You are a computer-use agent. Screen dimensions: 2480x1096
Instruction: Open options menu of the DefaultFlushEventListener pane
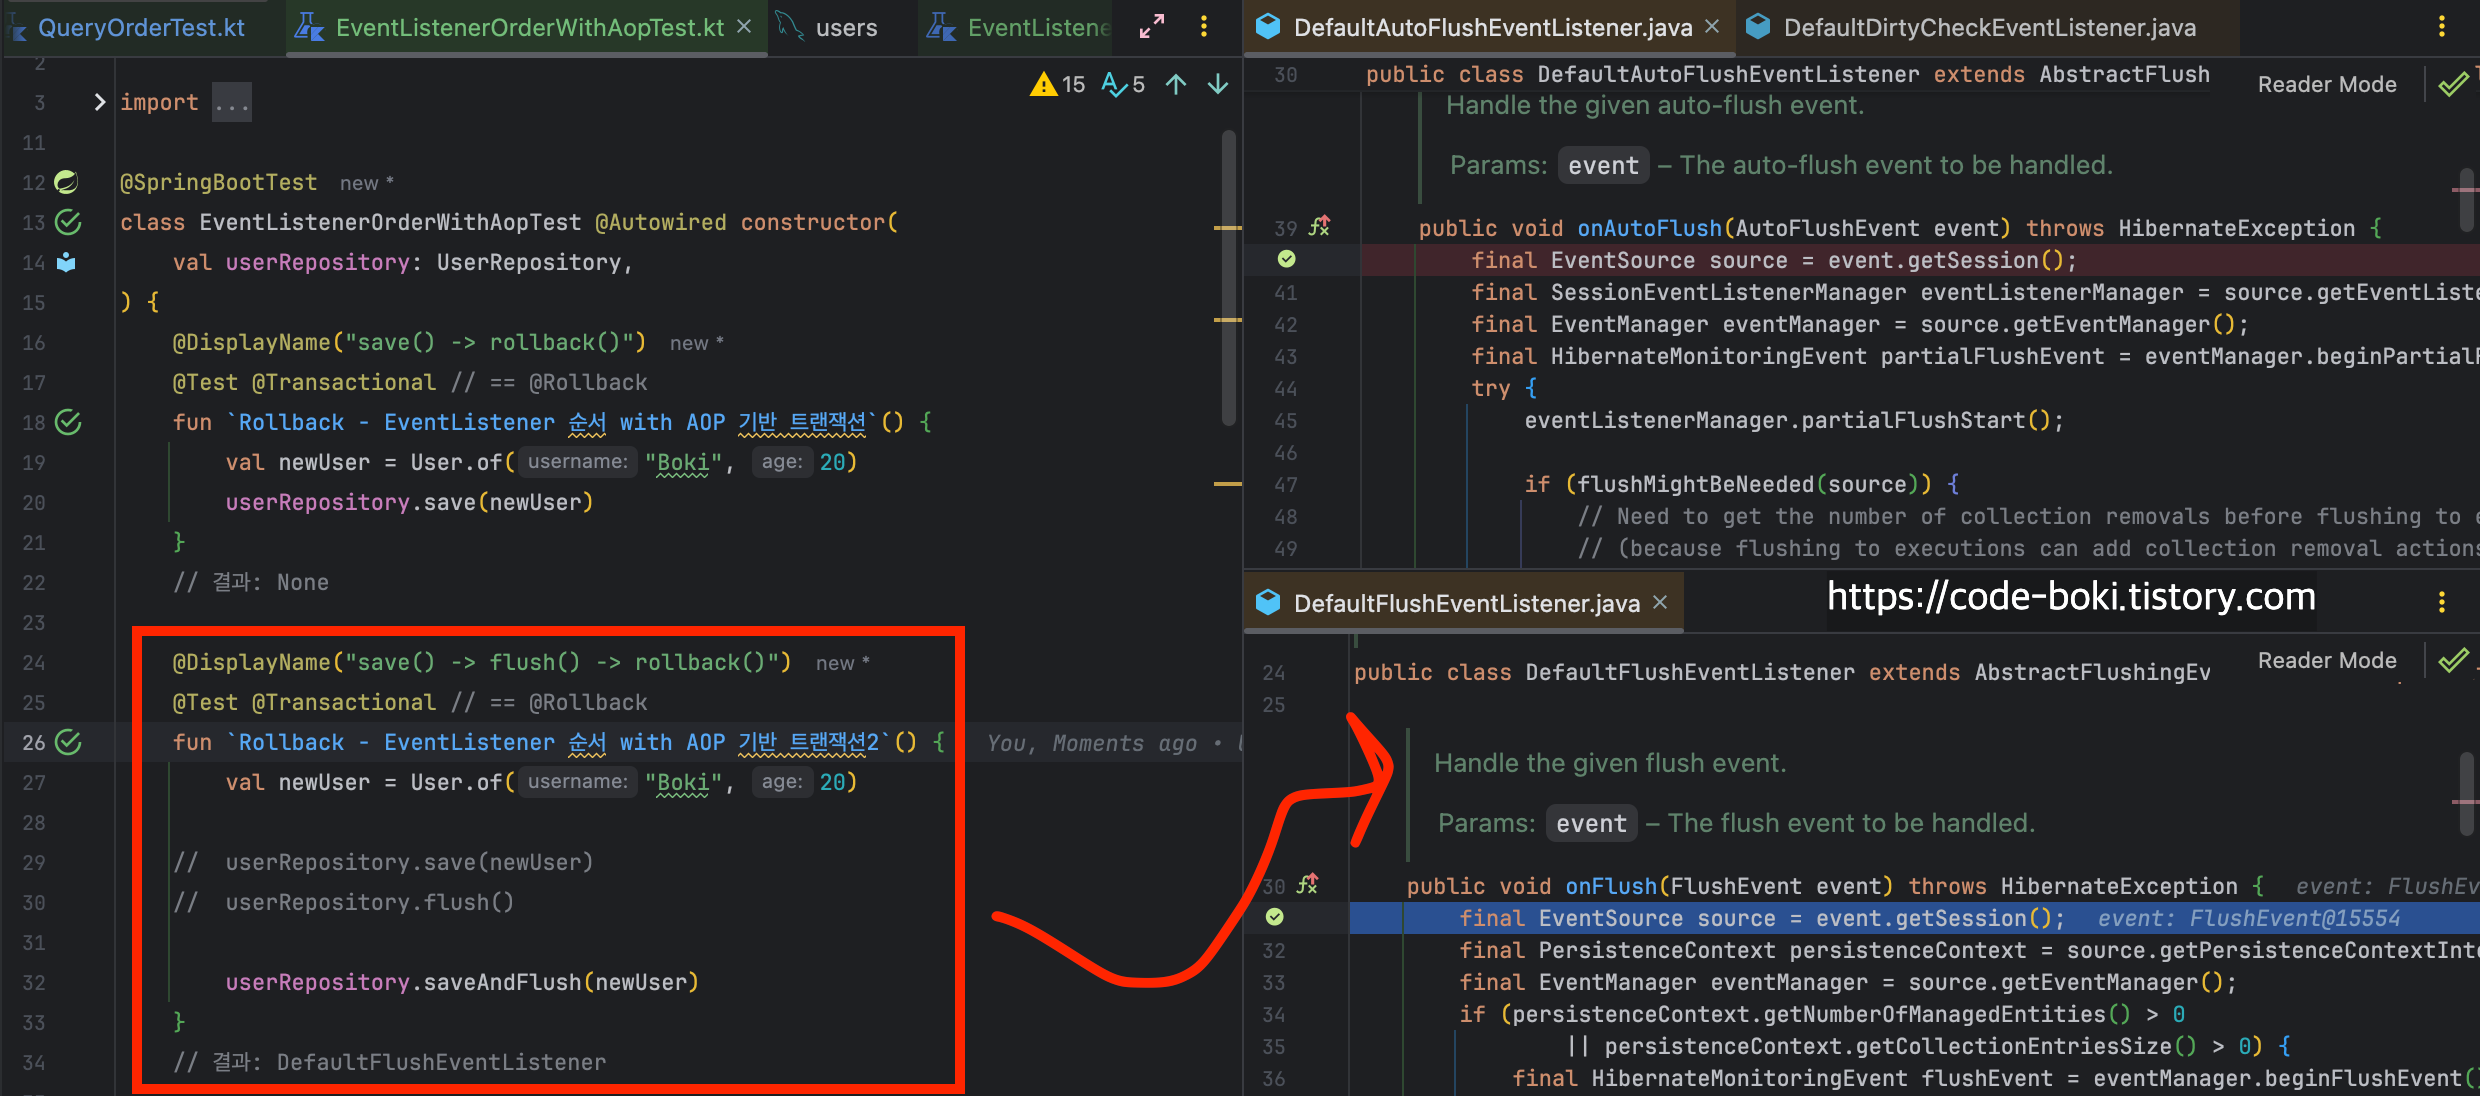(x=2441, y=602)
